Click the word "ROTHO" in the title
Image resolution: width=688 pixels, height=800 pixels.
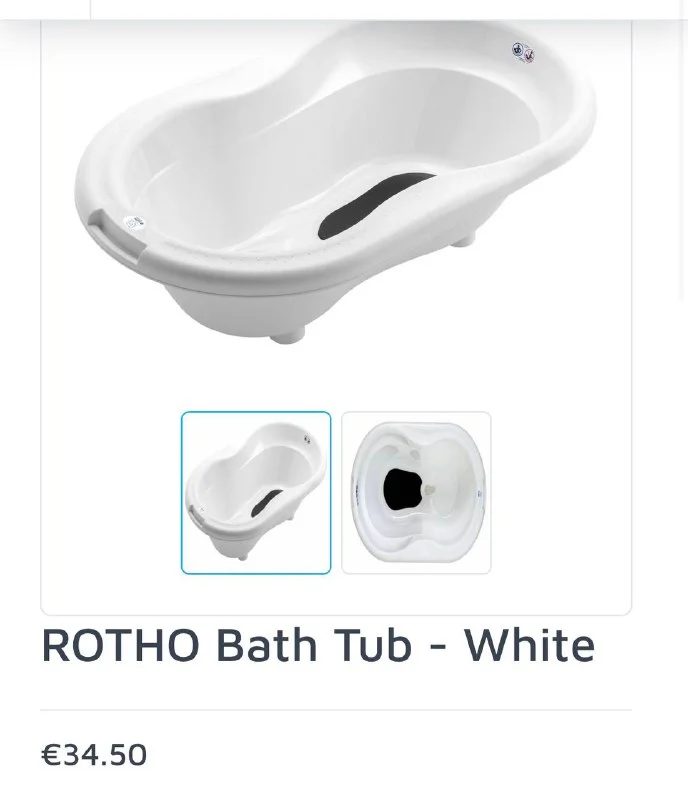[x=120, y=645]
